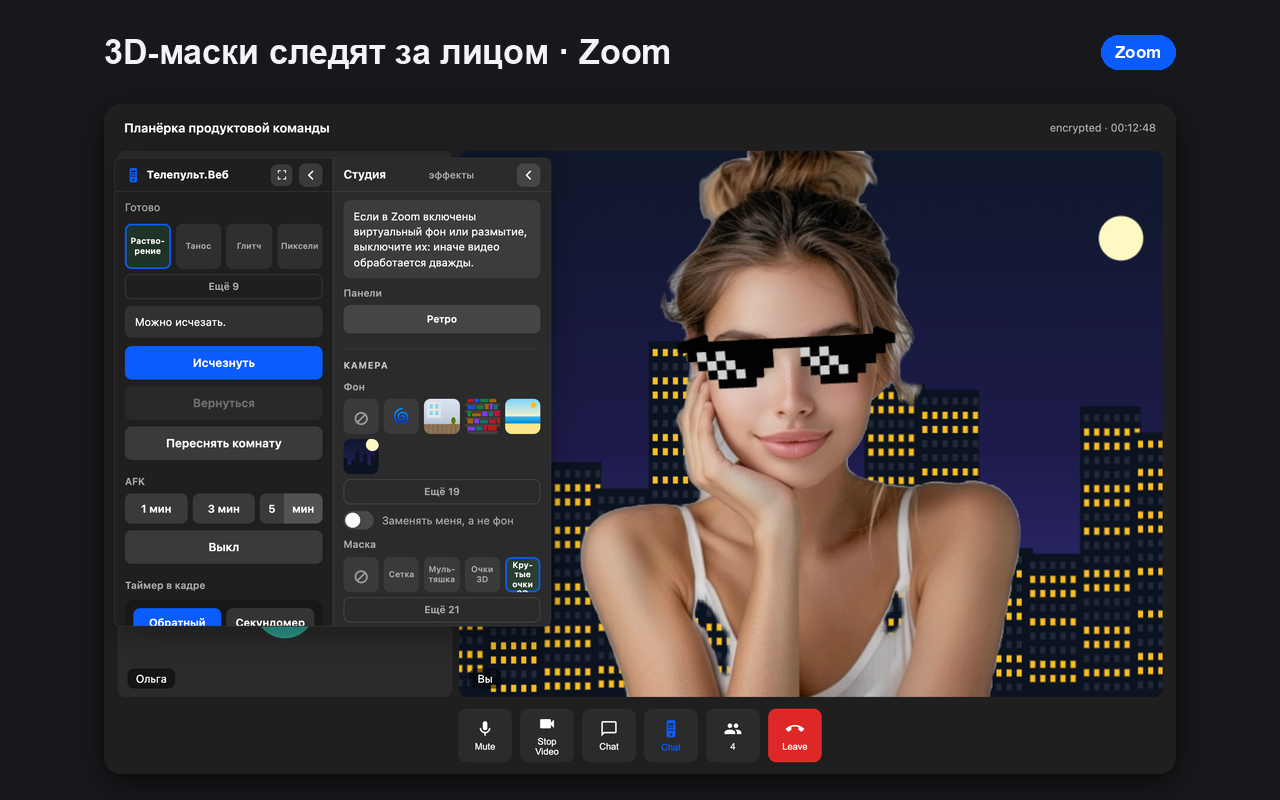Toggle the blue remote-control Chat button

click(x=671, y=736)
